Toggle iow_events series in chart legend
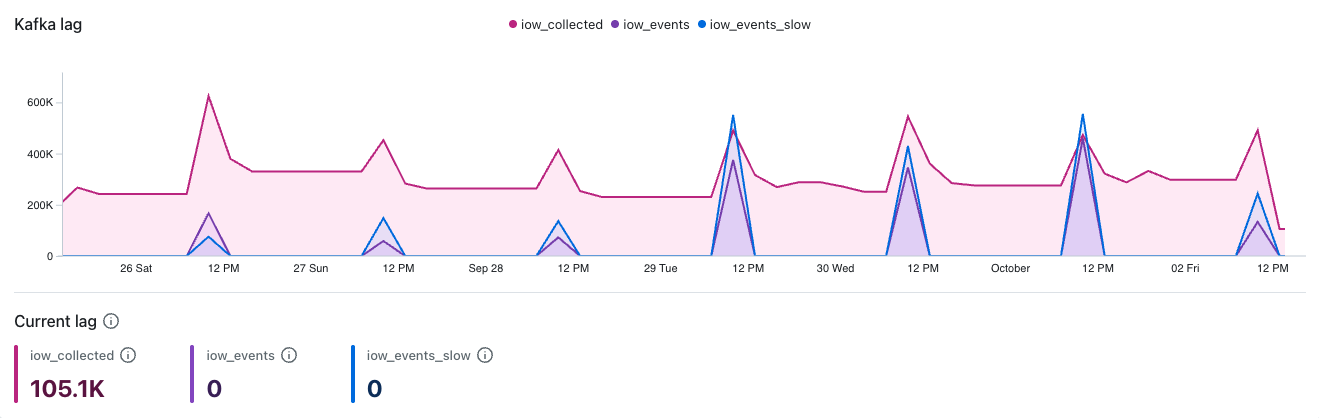The image size is (1319, 418). click(650, 25)
